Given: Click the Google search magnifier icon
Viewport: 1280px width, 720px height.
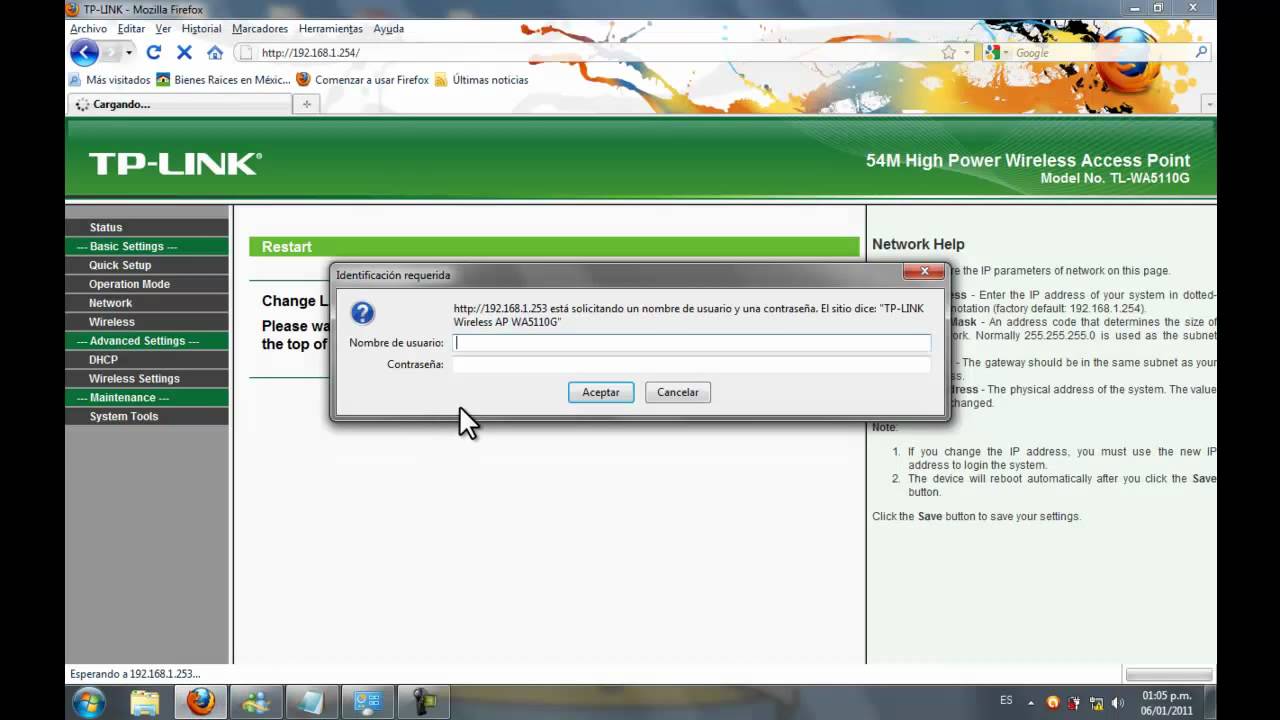Looking at the screenshot, I should coord(1201,53).
